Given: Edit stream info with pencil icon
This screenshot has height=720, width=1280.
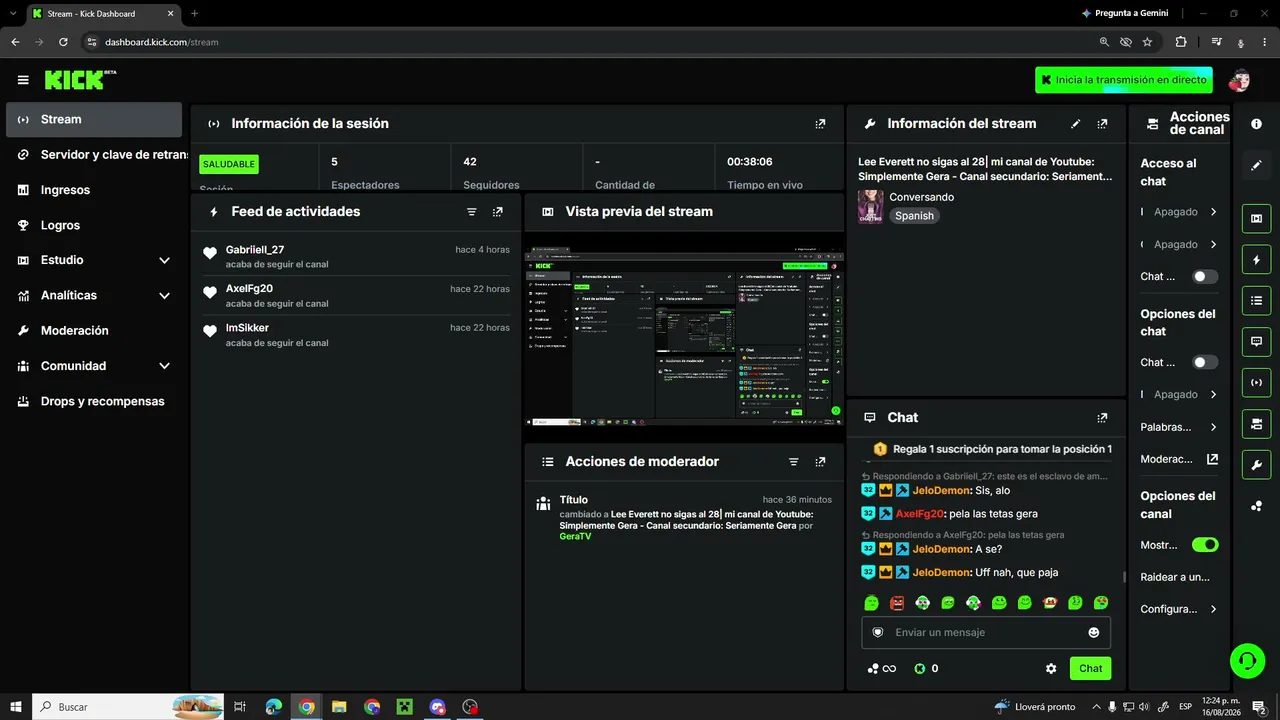Looking at the screenshot, I should (x=1076, y=124).
